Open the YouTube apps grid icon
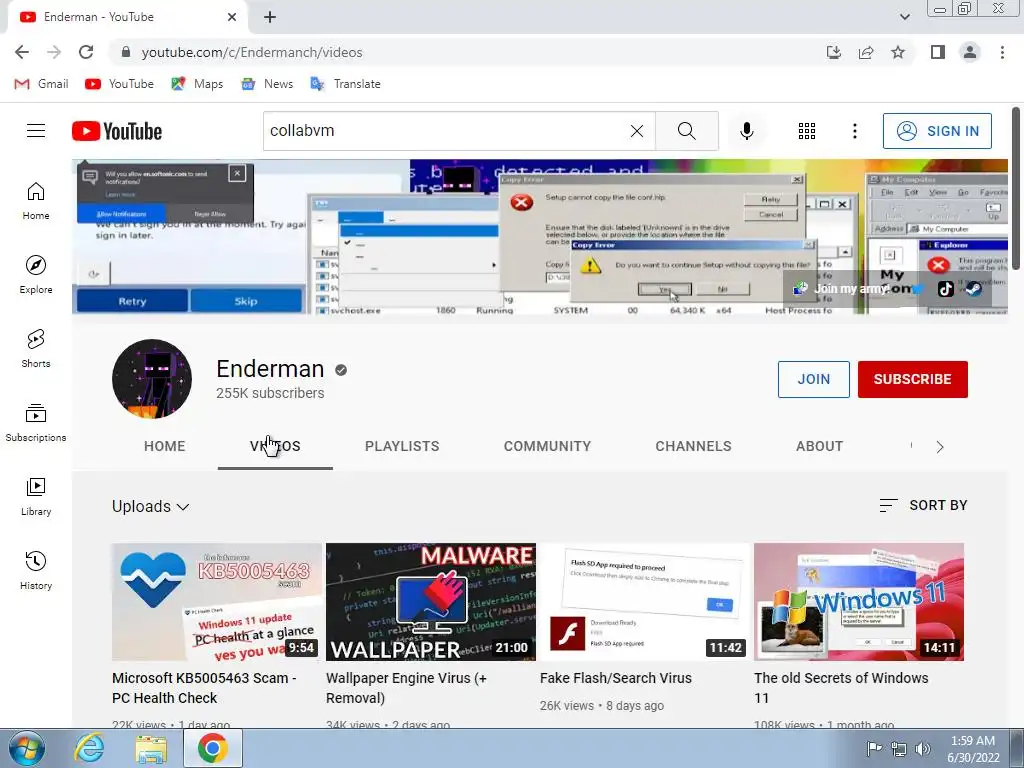 point(807,131)
